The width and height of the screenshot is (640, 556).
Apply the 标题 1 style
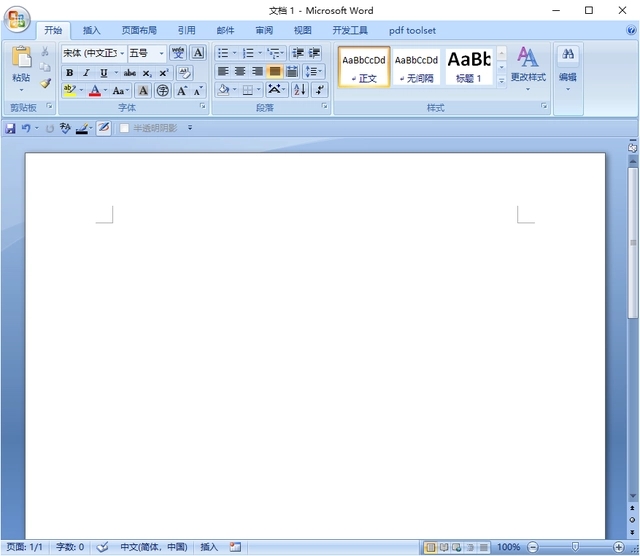(x=469, y=66)
